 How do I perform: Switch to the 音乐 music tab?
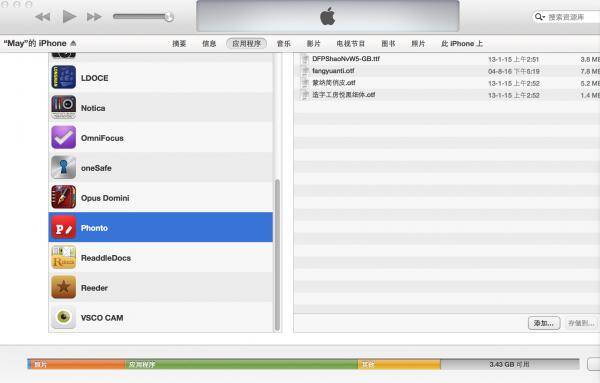point(284,44)
